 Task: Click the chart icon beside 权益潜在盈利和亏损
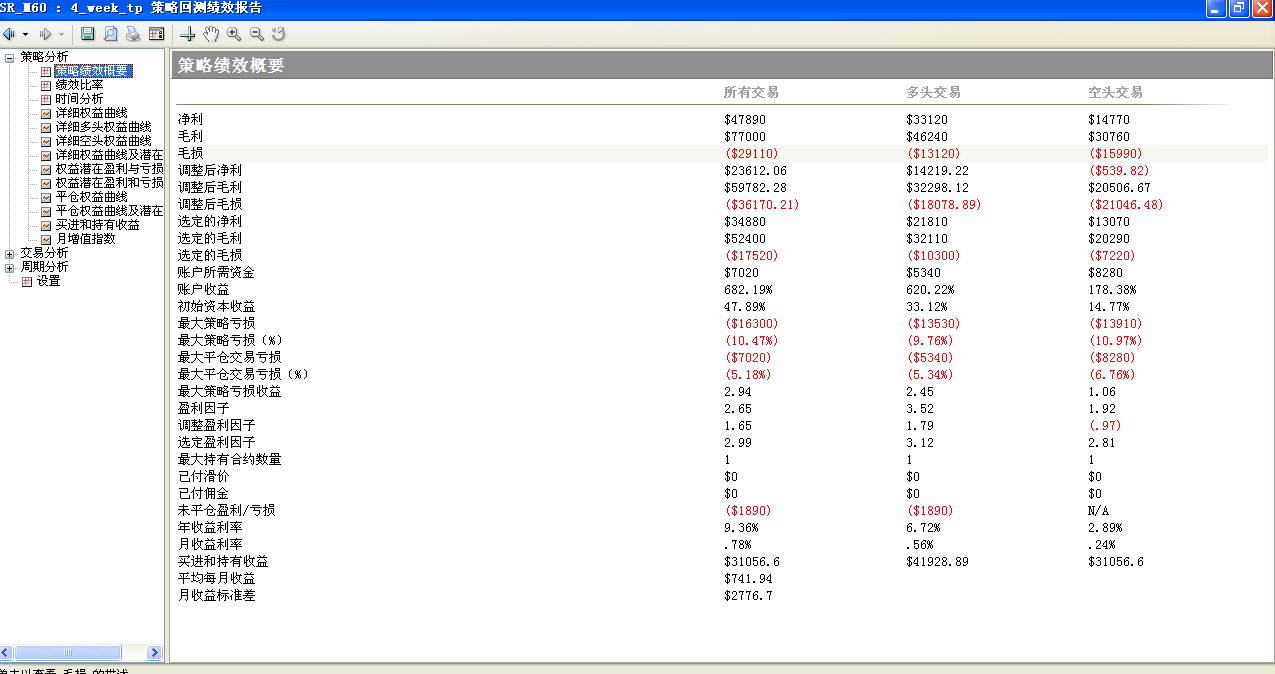(x=46, y=183)
